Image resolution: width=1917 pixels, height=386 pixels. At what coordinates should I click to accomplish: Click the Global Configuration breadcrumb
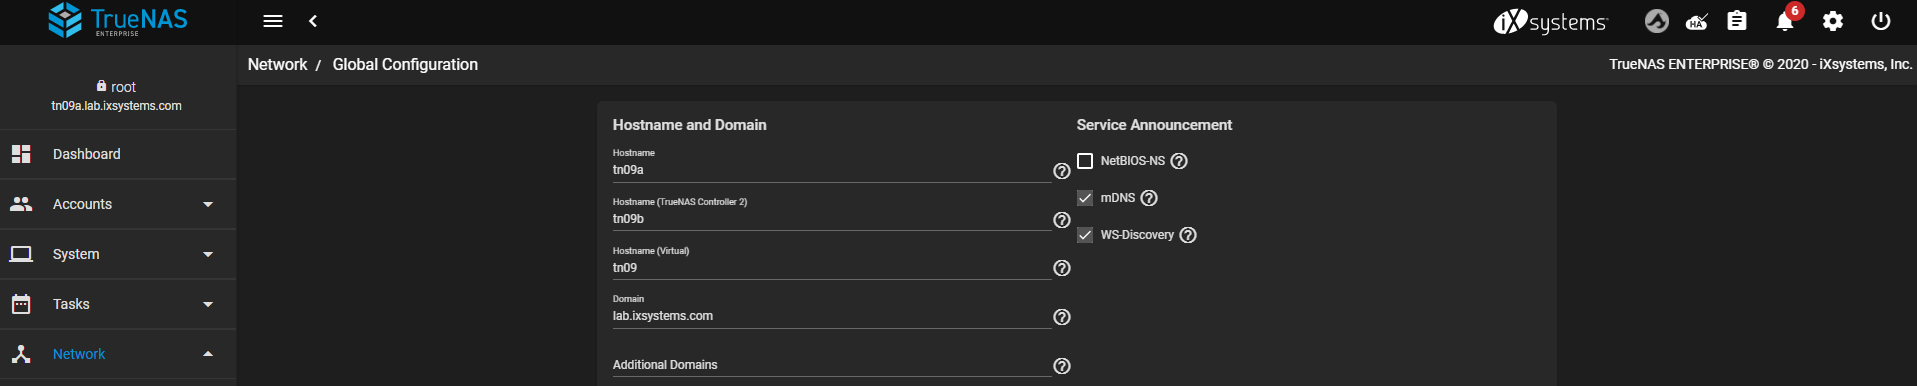[x=405, y=64]
